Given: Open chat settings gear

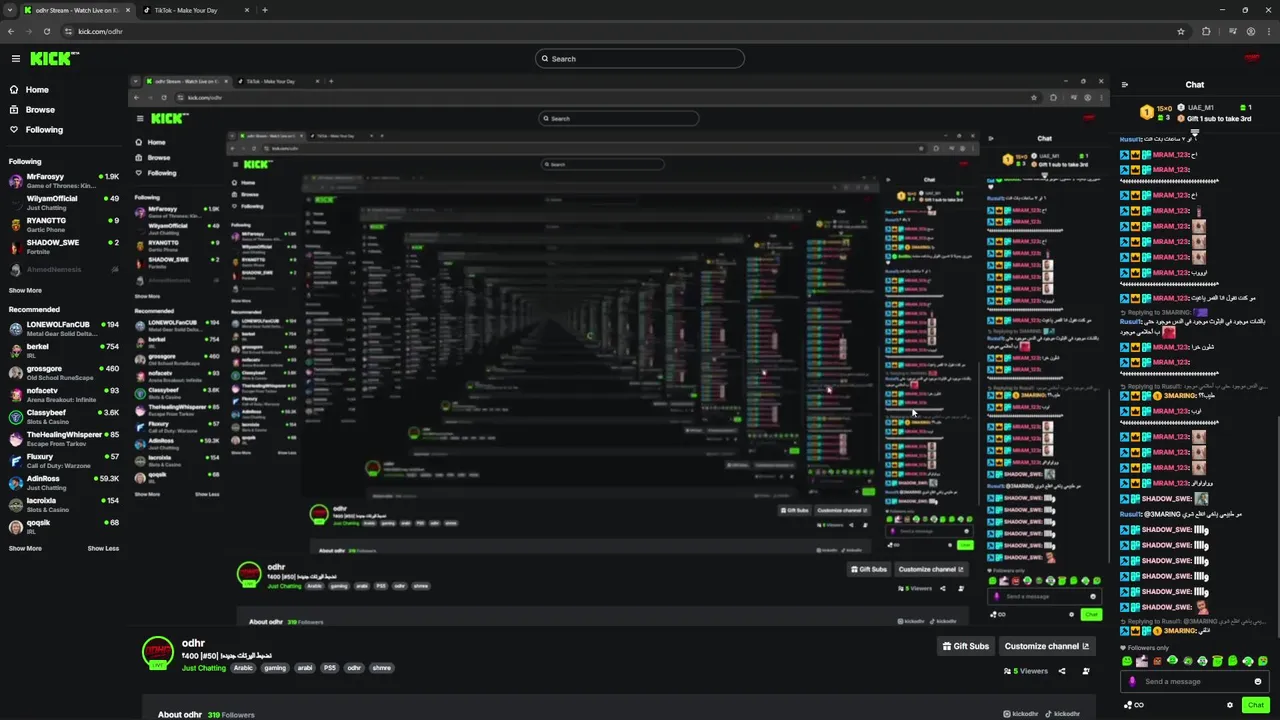Looking at the screenshot, I should point(1230,705).
